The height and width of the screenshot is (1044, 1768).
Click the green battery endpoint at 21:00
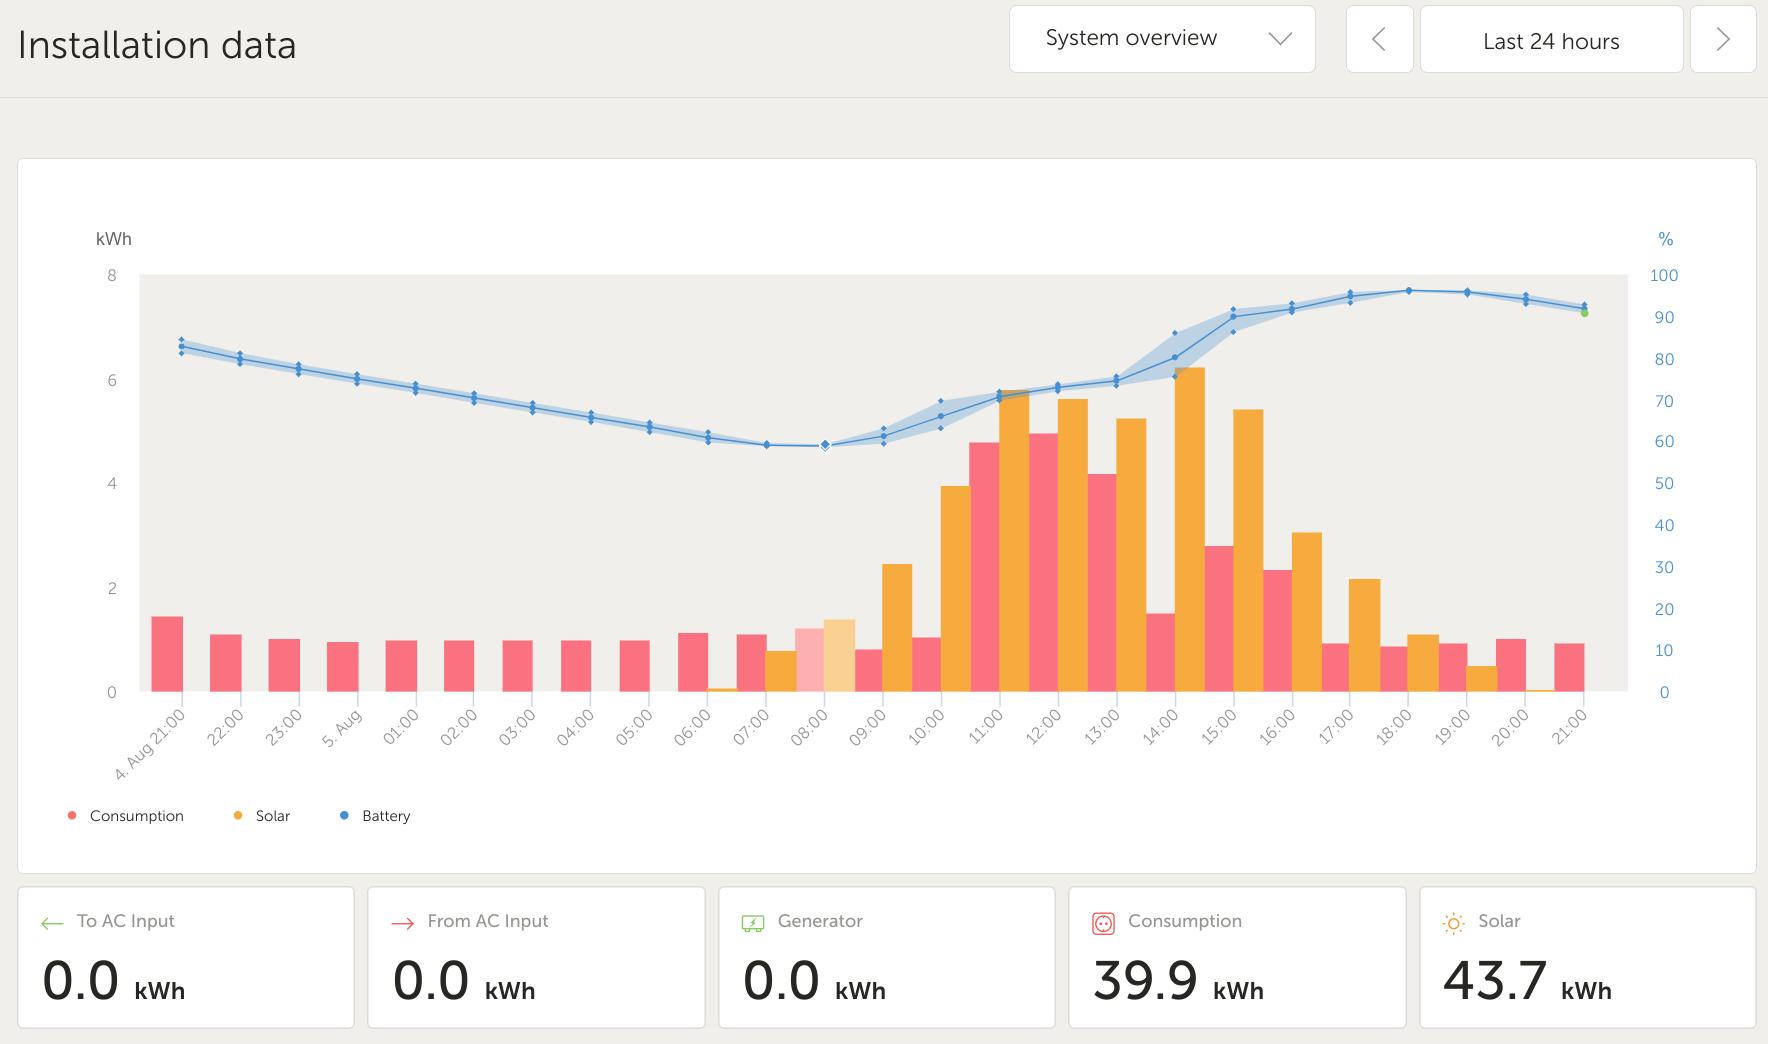pos(1584,313)
